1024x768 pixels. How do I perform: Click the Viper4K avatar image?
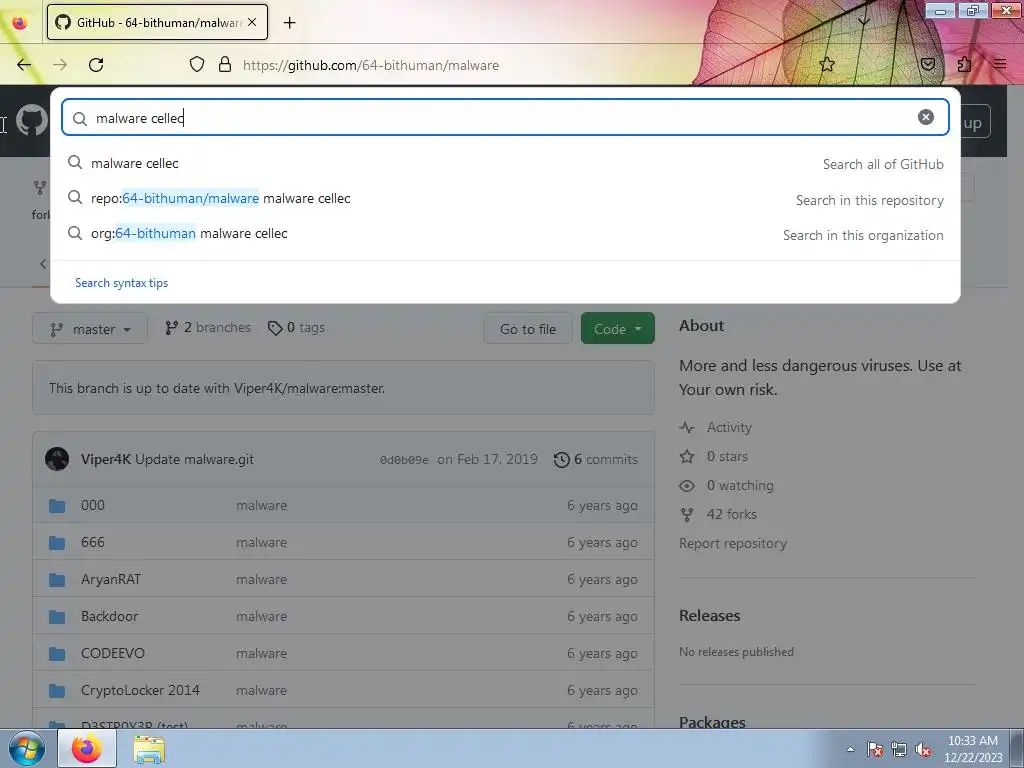tap(57, 459)
